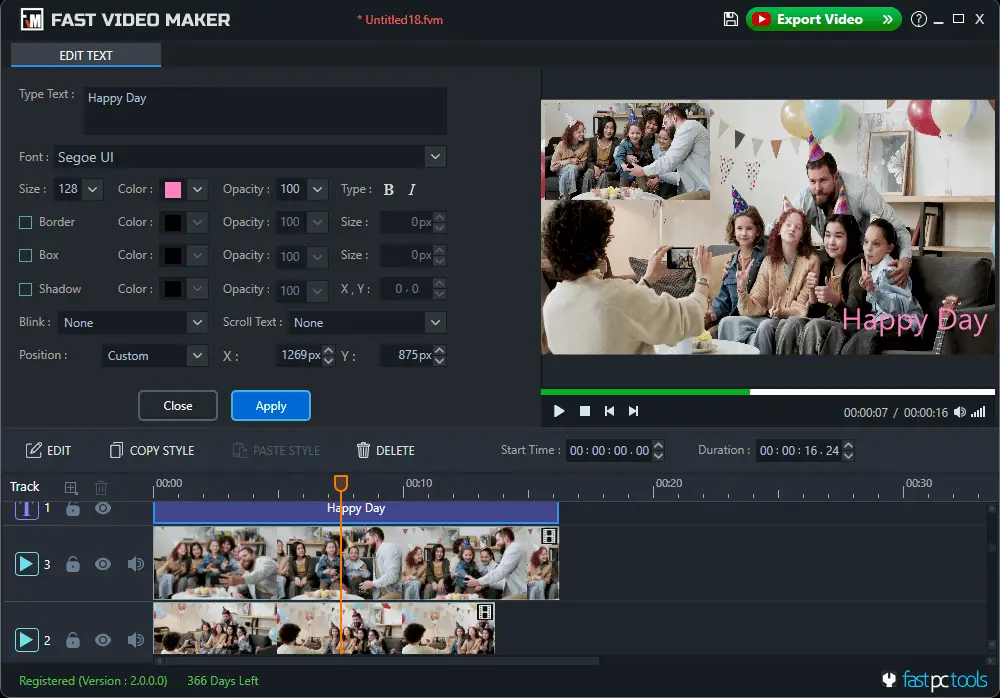This screenshot has height=698, width=1000.
Task: Hide track 1 with the eye icon
Action: pos(103,509)
